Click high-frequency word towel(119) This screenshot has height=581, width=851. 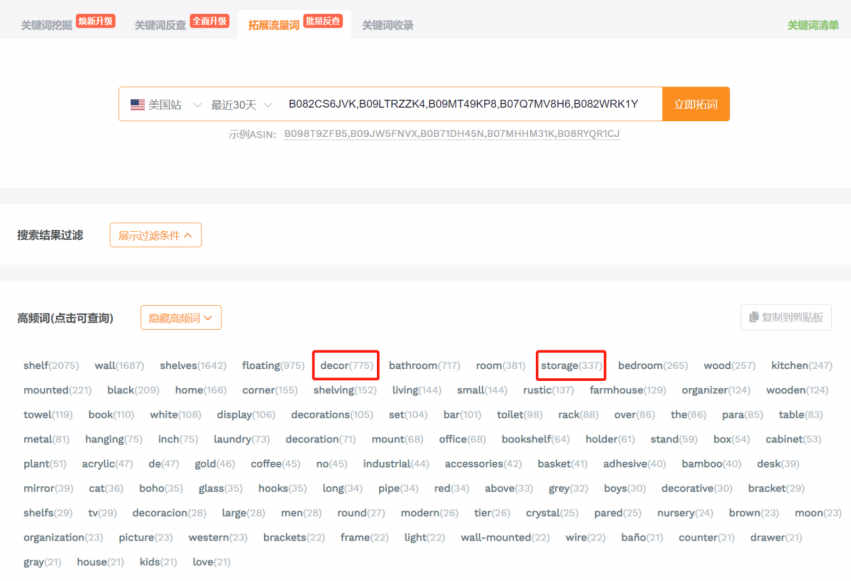[x=48, y=414]
